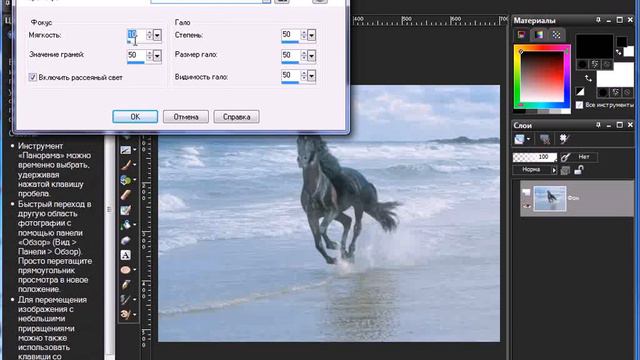This screenshot has height=360, width=640.
Task: Expand the New Layer dropdown arrow
Action: pos(528,139)
